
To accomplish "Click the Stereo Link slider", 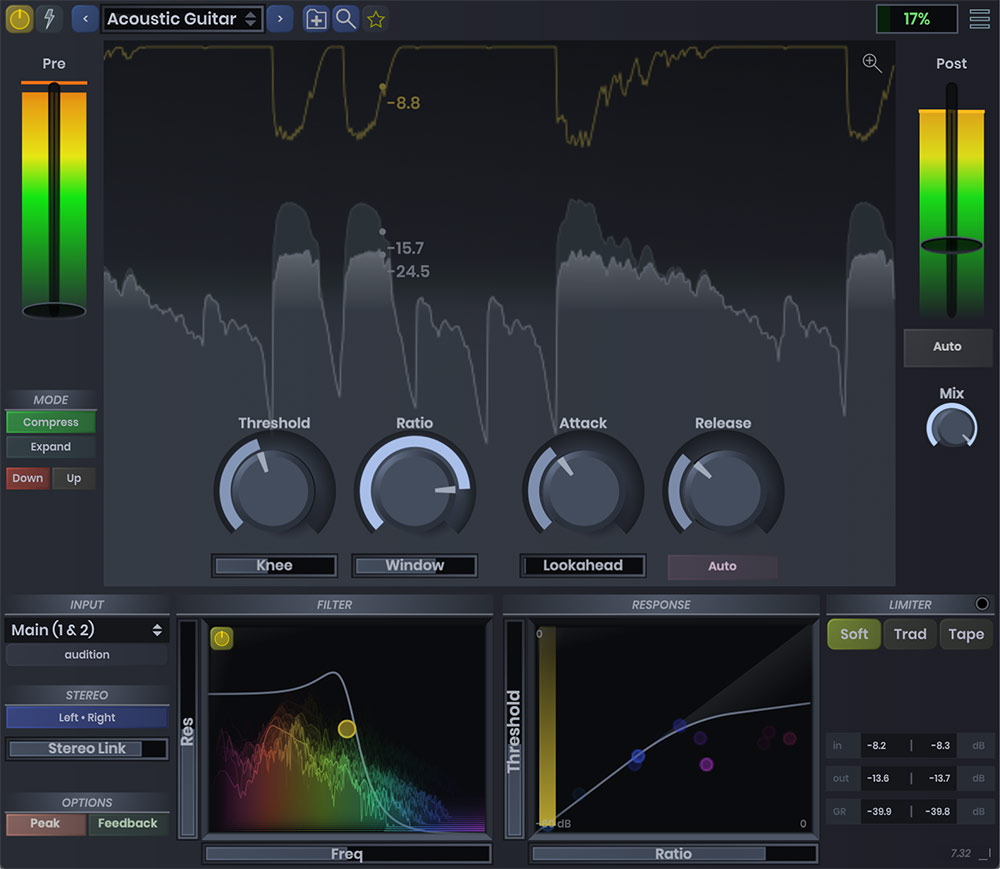I will [x=86, y=748].
